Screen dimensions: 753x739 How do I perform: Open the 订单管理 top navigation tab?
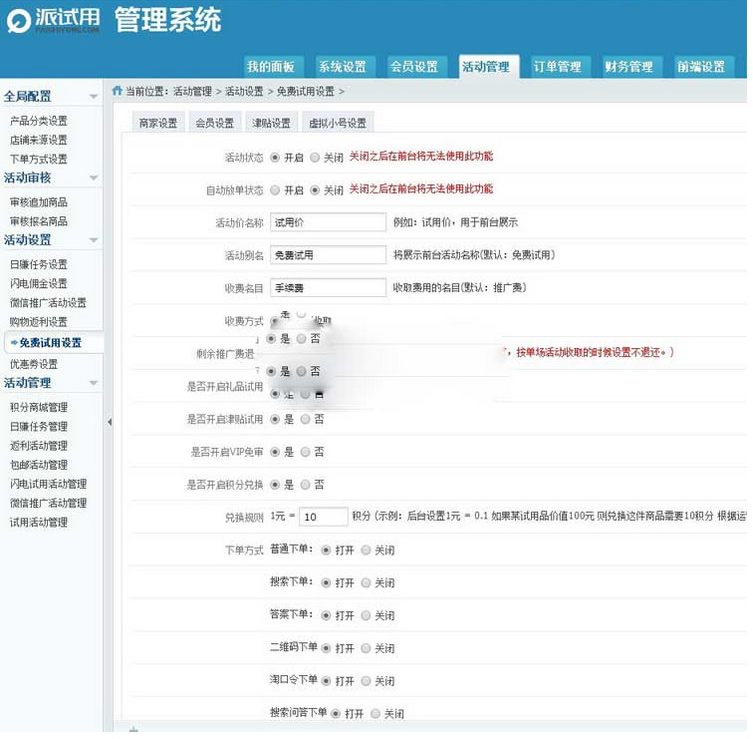556,67
